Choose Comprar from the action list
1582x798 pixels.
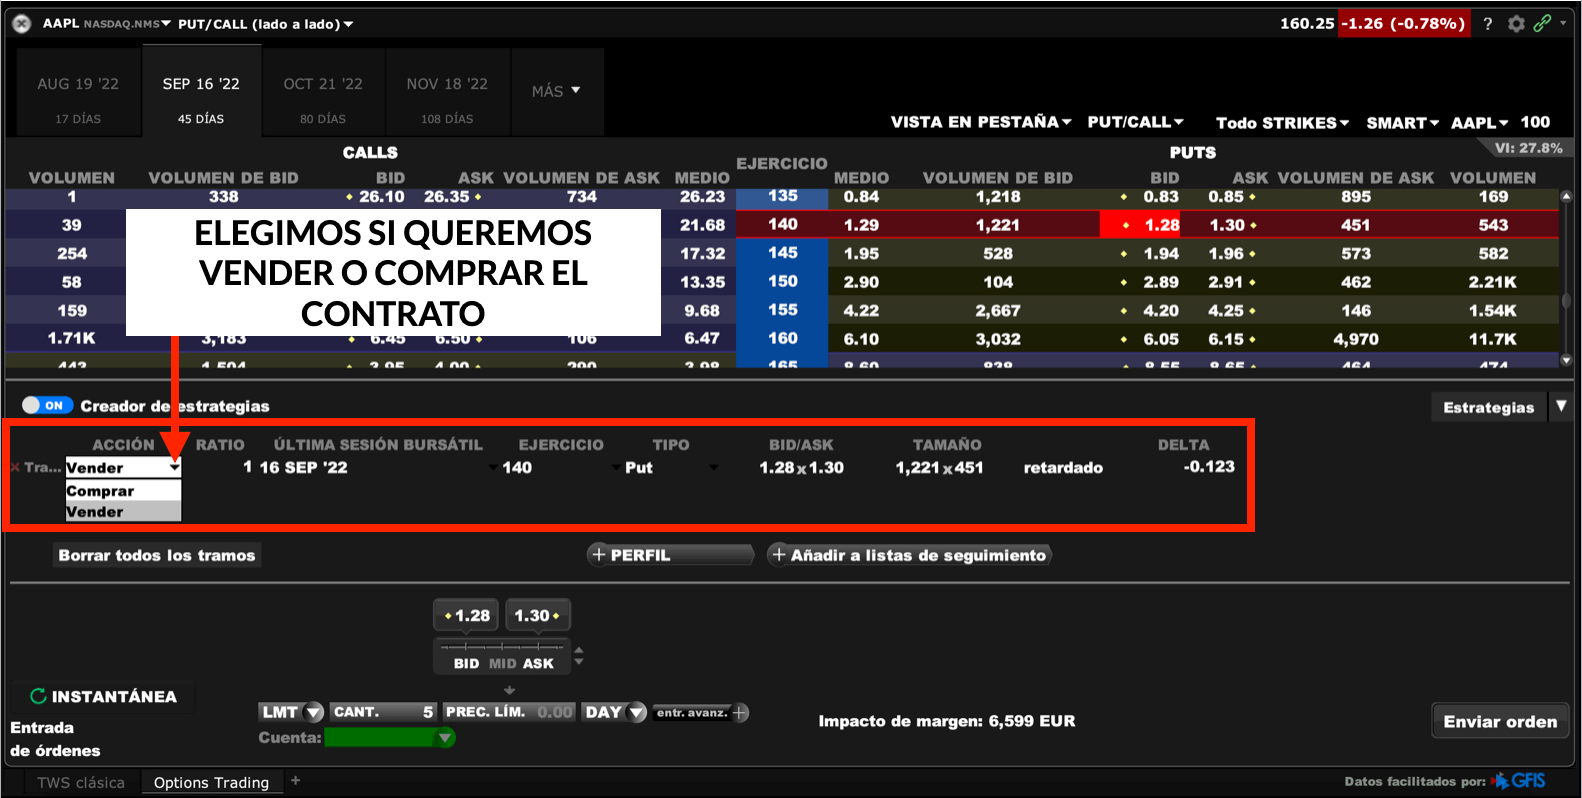(123, 491)
